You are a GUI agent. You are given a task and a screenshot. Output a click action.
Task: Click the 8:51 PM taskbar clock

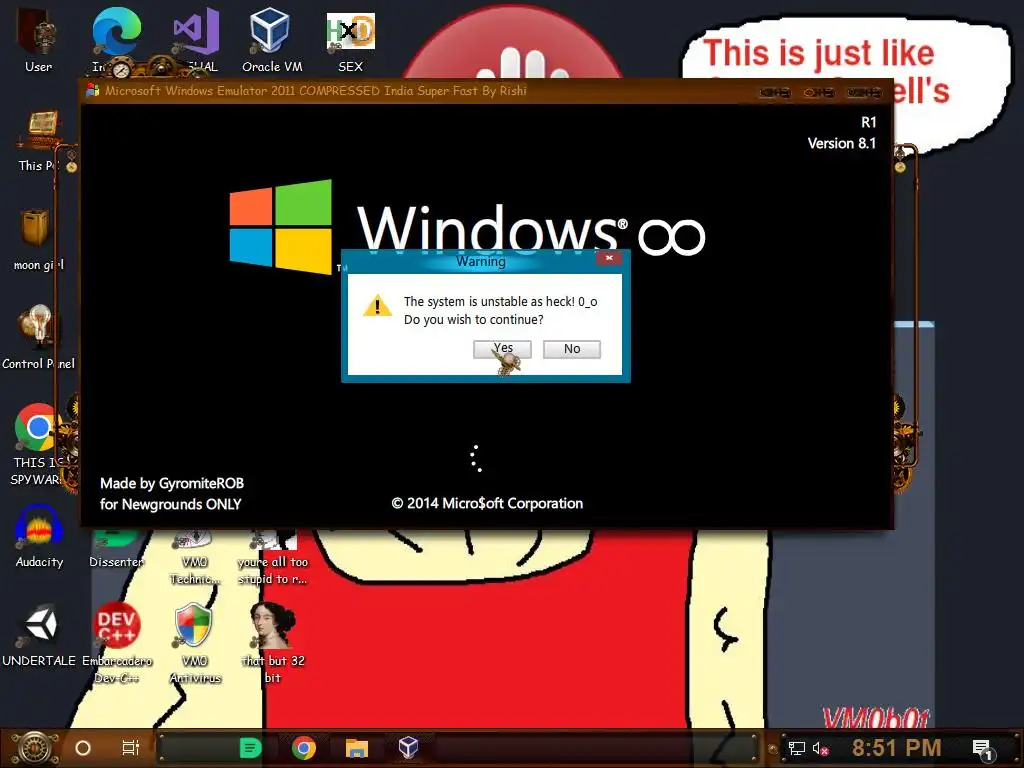tap(896, 748)
